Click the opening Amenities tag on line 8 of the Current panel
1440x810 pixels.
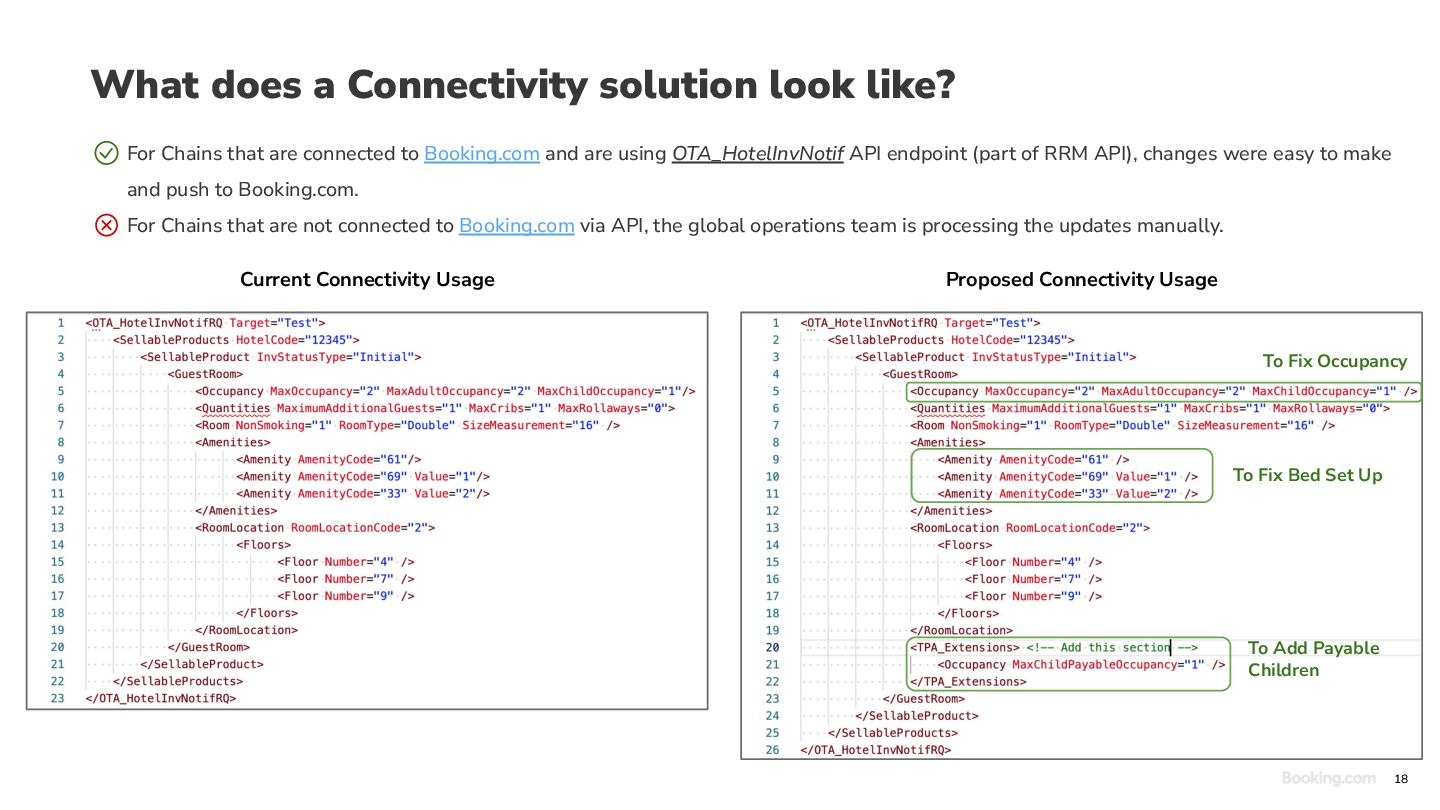(233, 442)
